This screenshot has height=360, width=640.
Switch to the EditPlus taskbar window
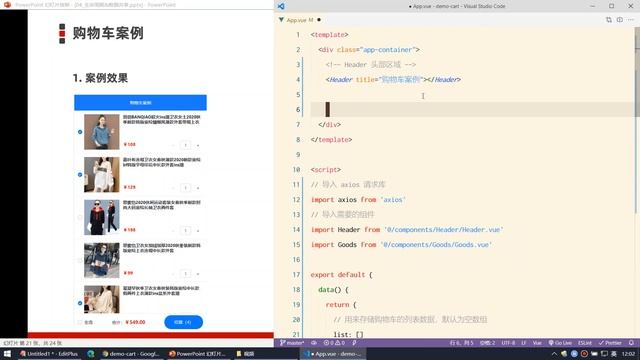point(49,354)
